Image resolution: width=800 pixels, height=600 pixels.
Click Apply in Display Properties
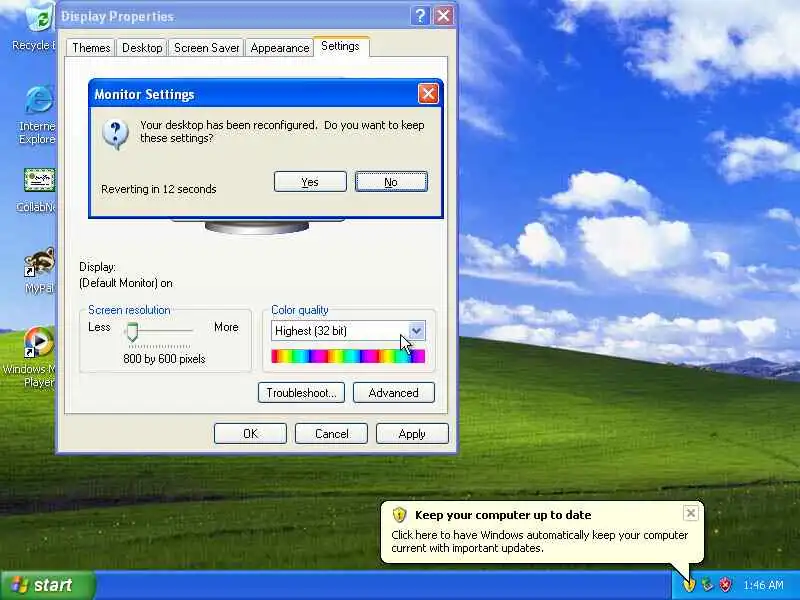412,434
